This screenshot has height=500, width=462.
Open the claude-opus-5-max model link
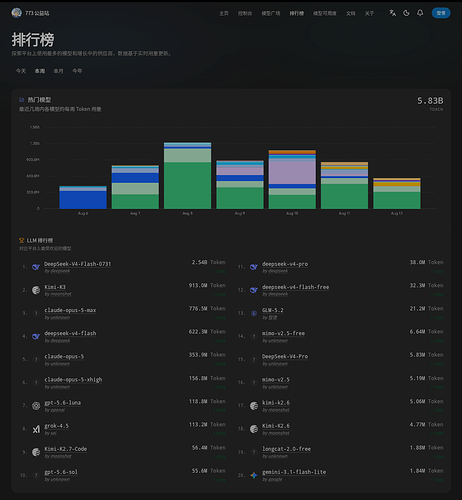70,310
